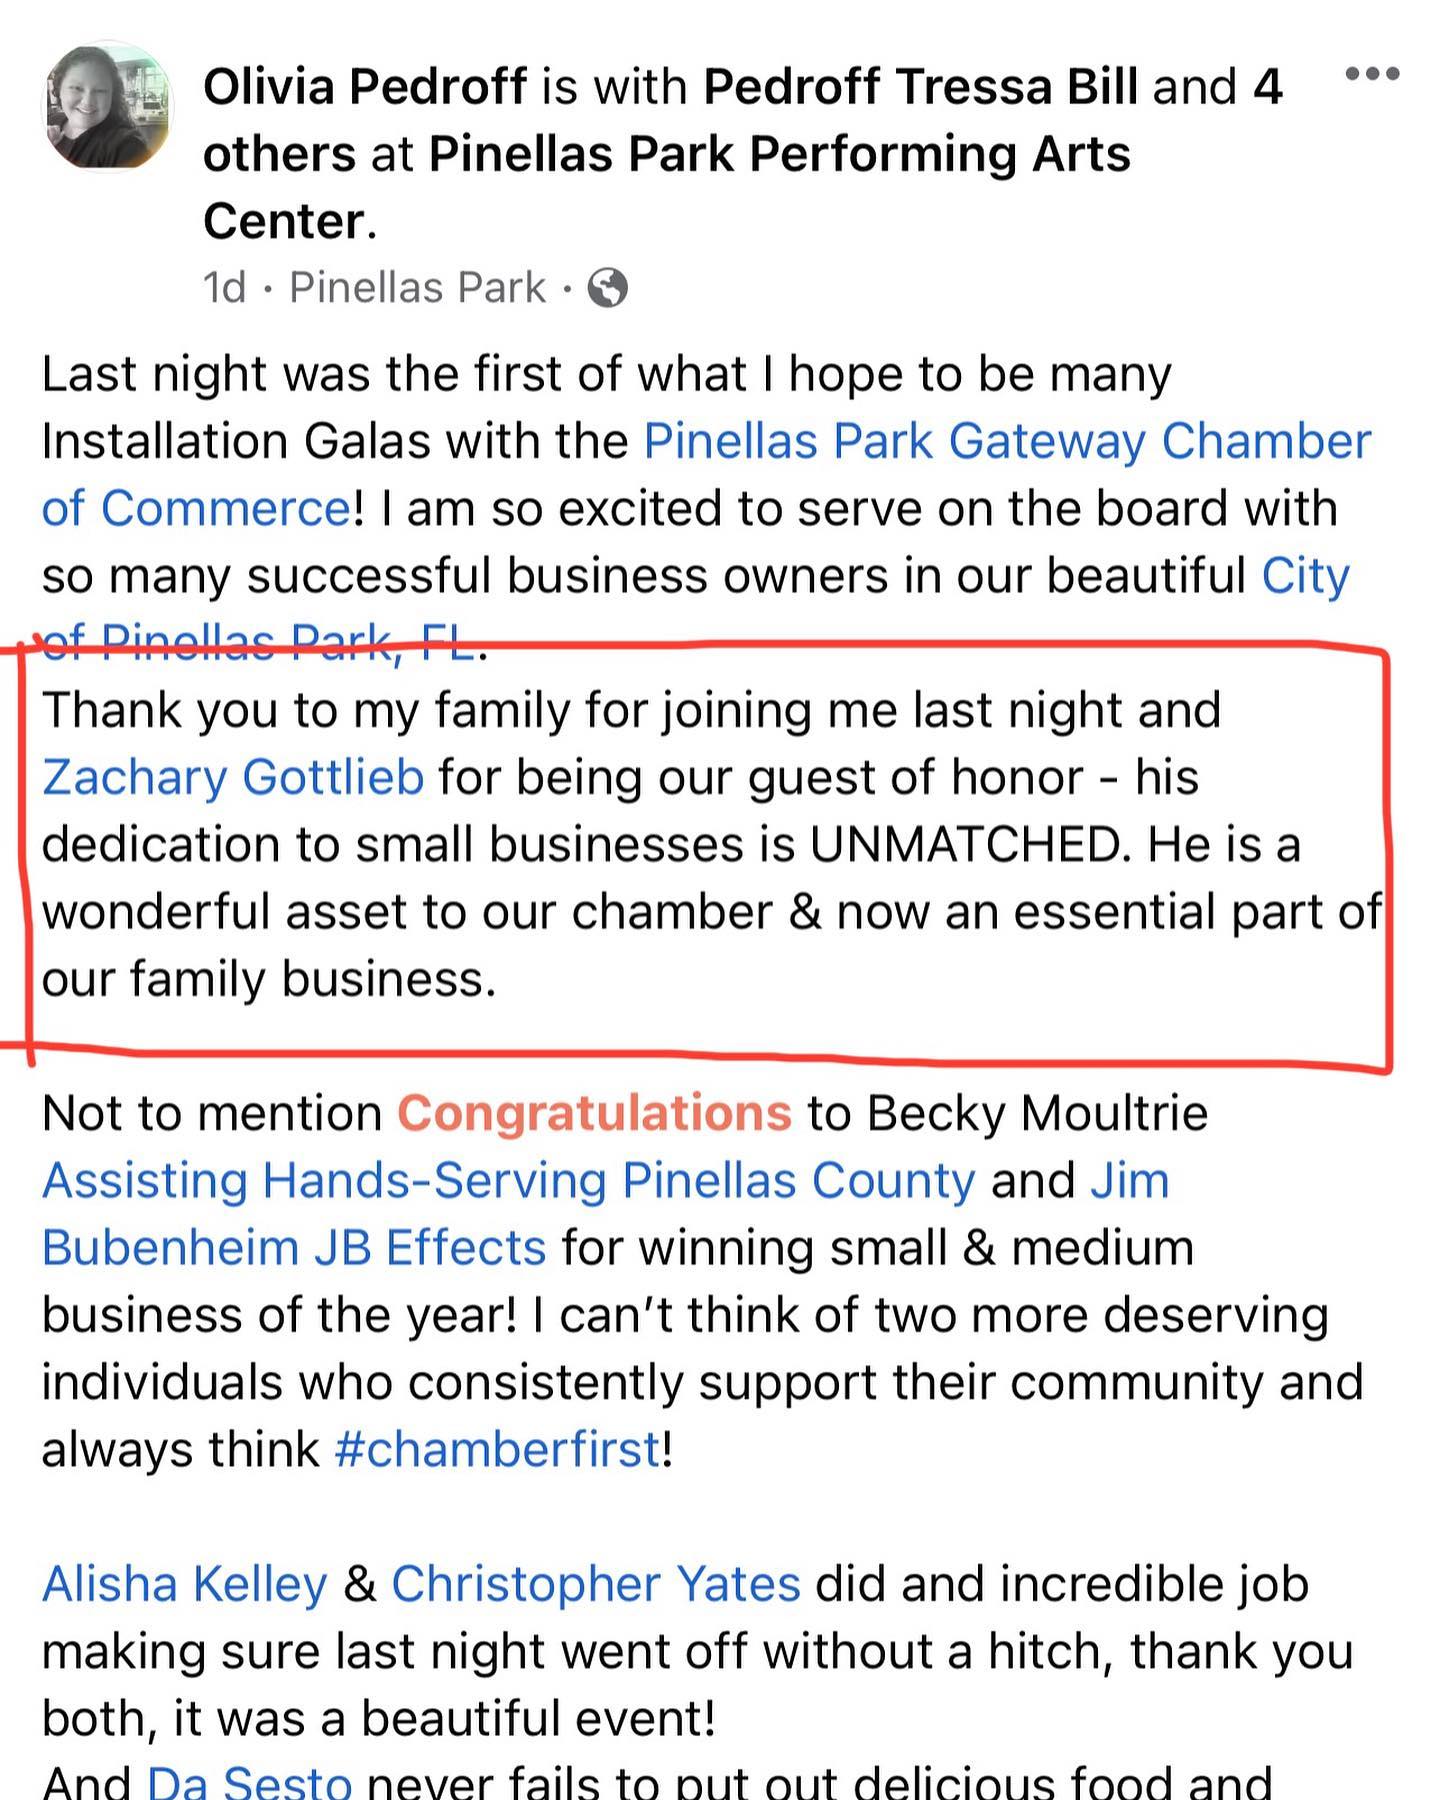Open Alisha Kelley's profile
The width and height of the screenshot is (1440, 1800).
[x=185, y=1584]
